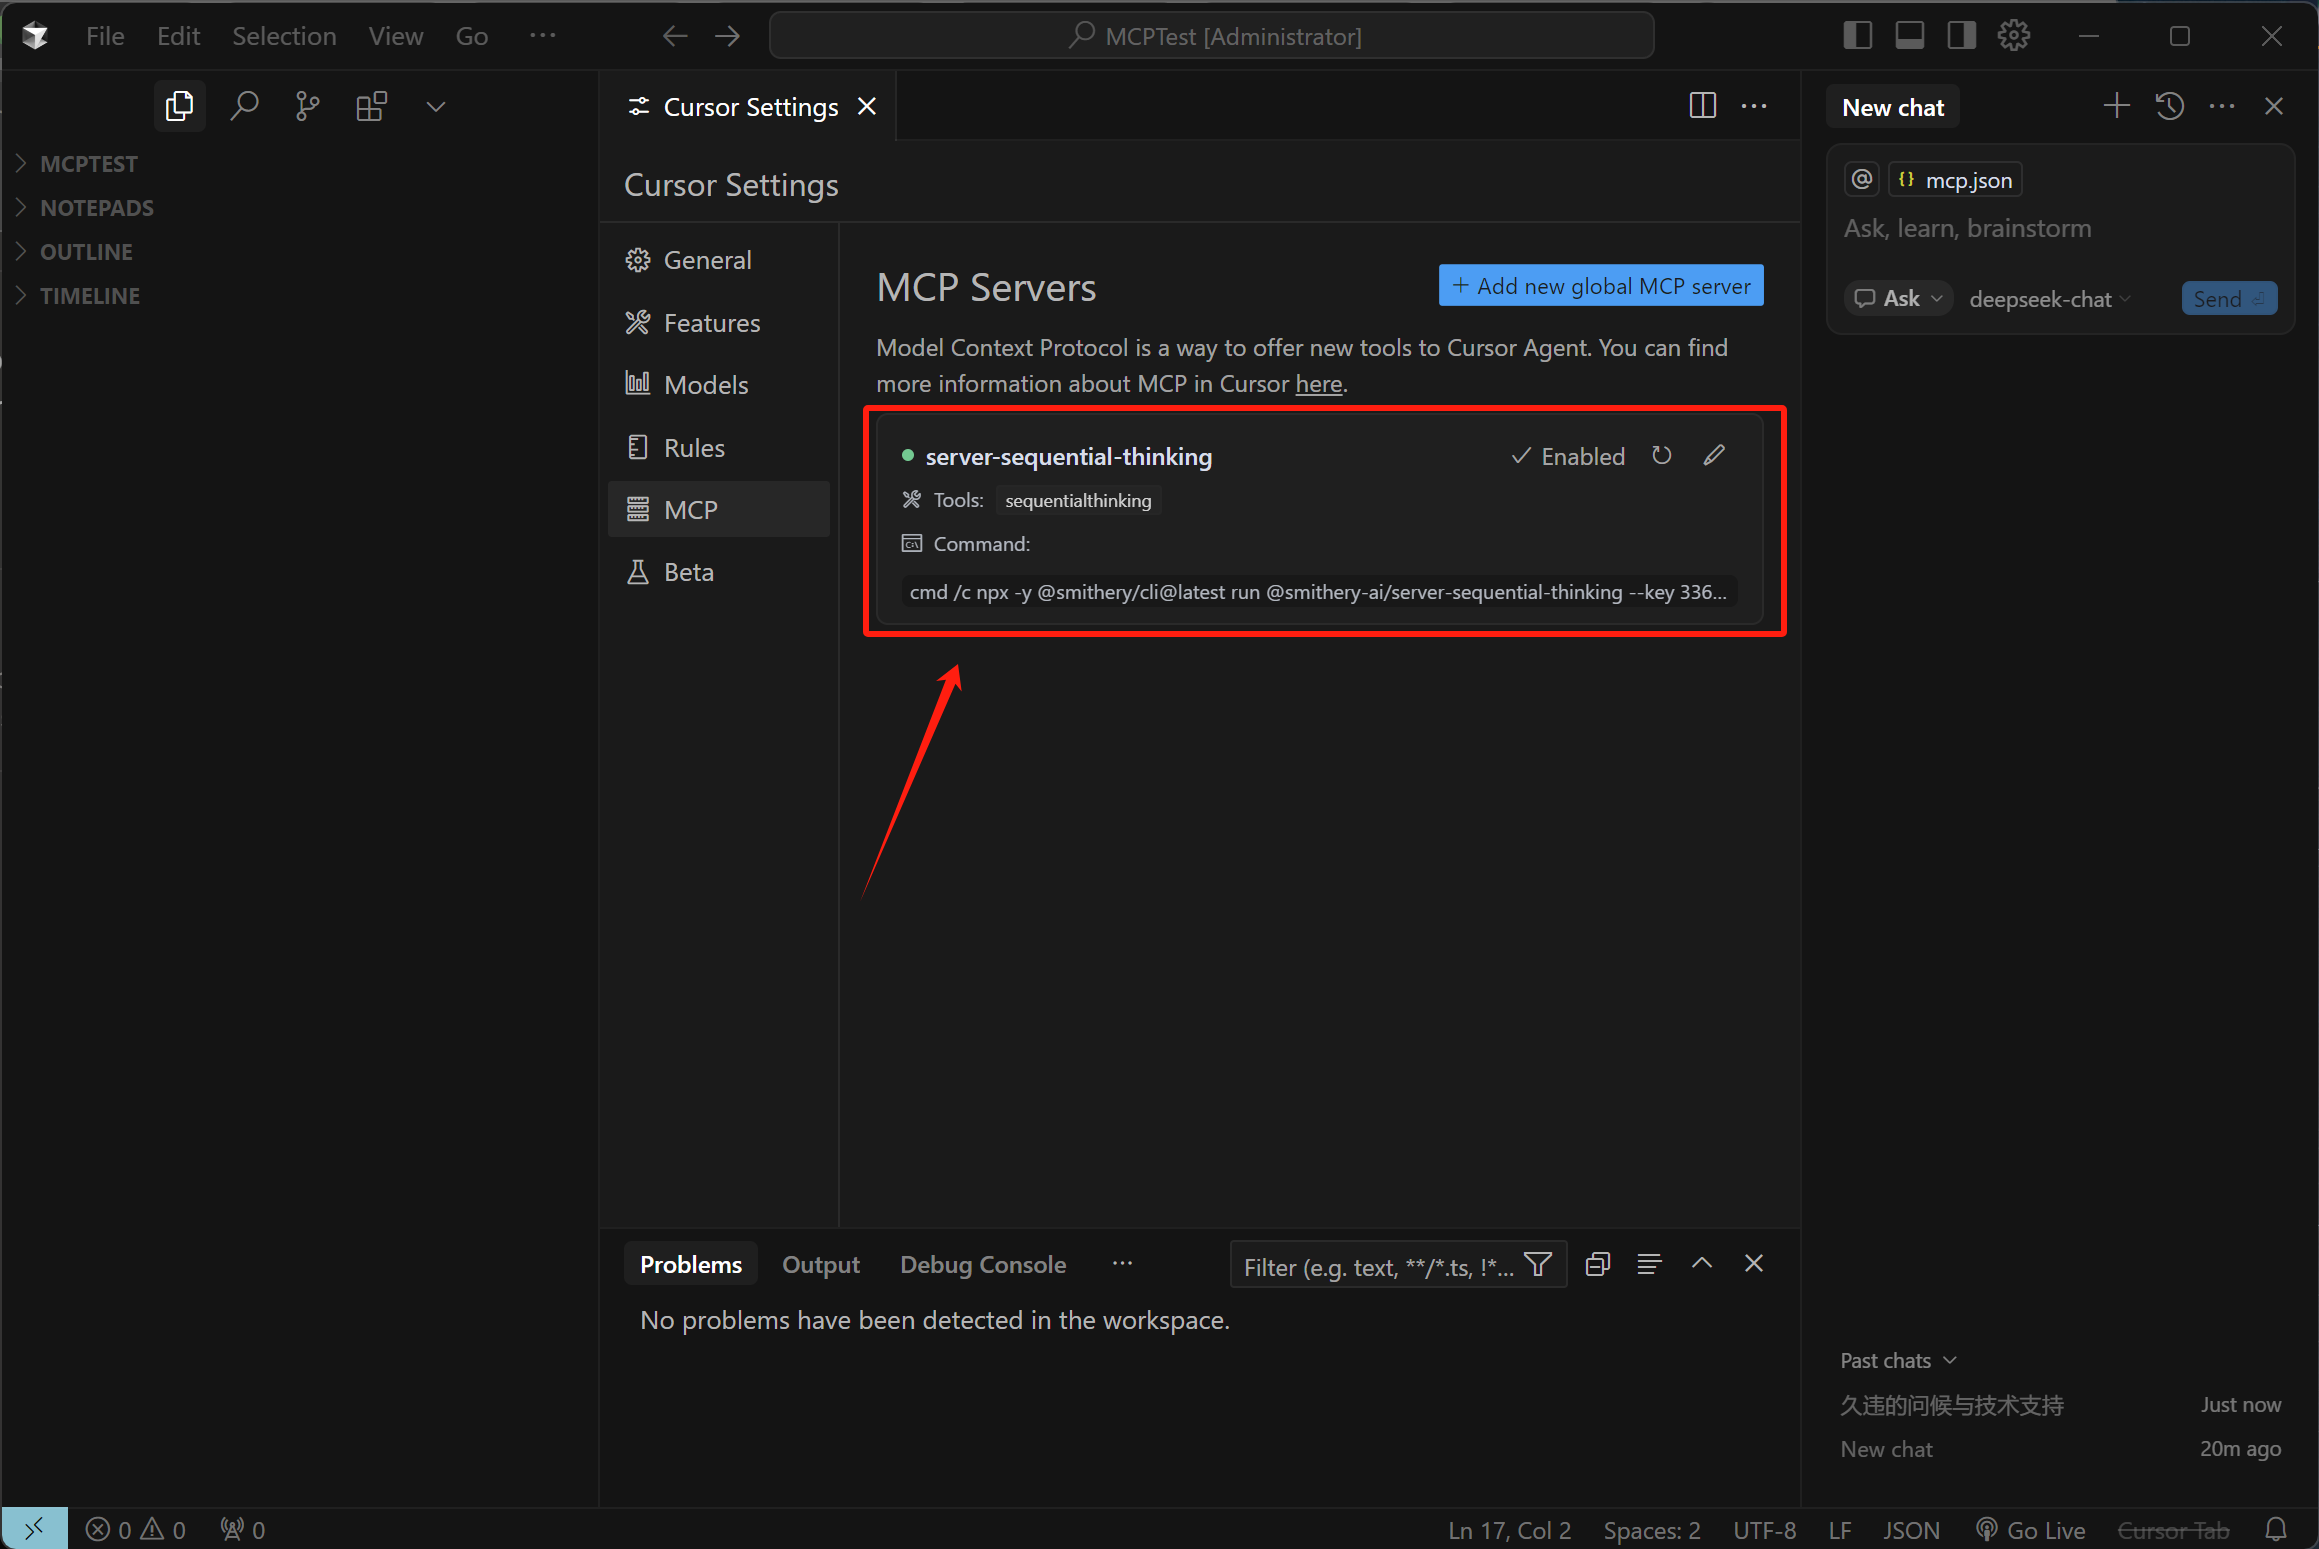
Task: Click Add new global MCP server
Action: coord(1601,286)
